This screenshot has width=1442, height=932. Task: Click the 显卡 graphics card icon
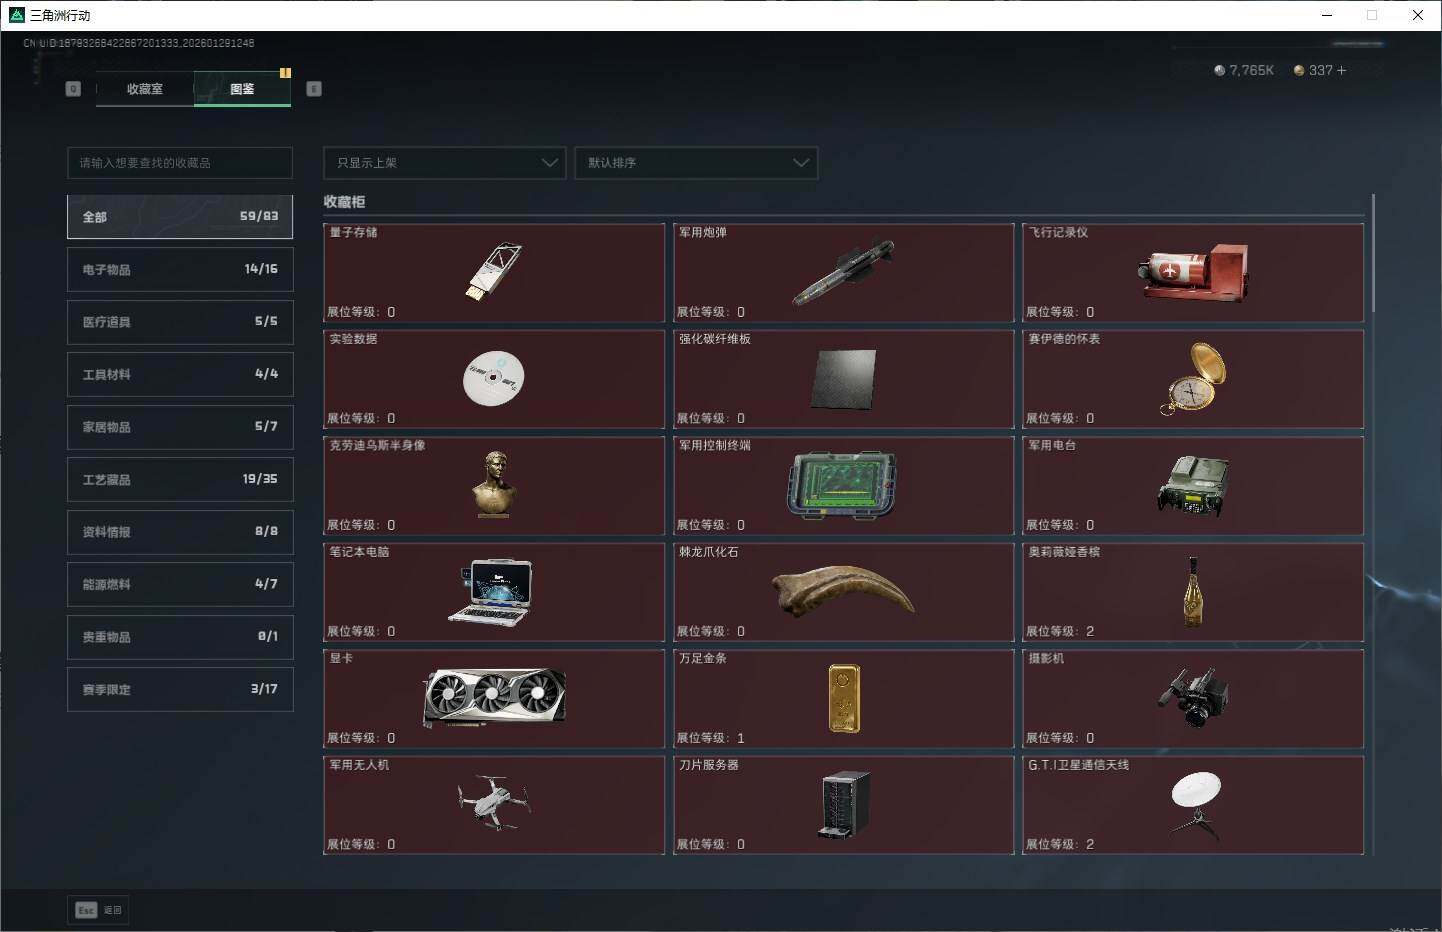click(494, 697)
